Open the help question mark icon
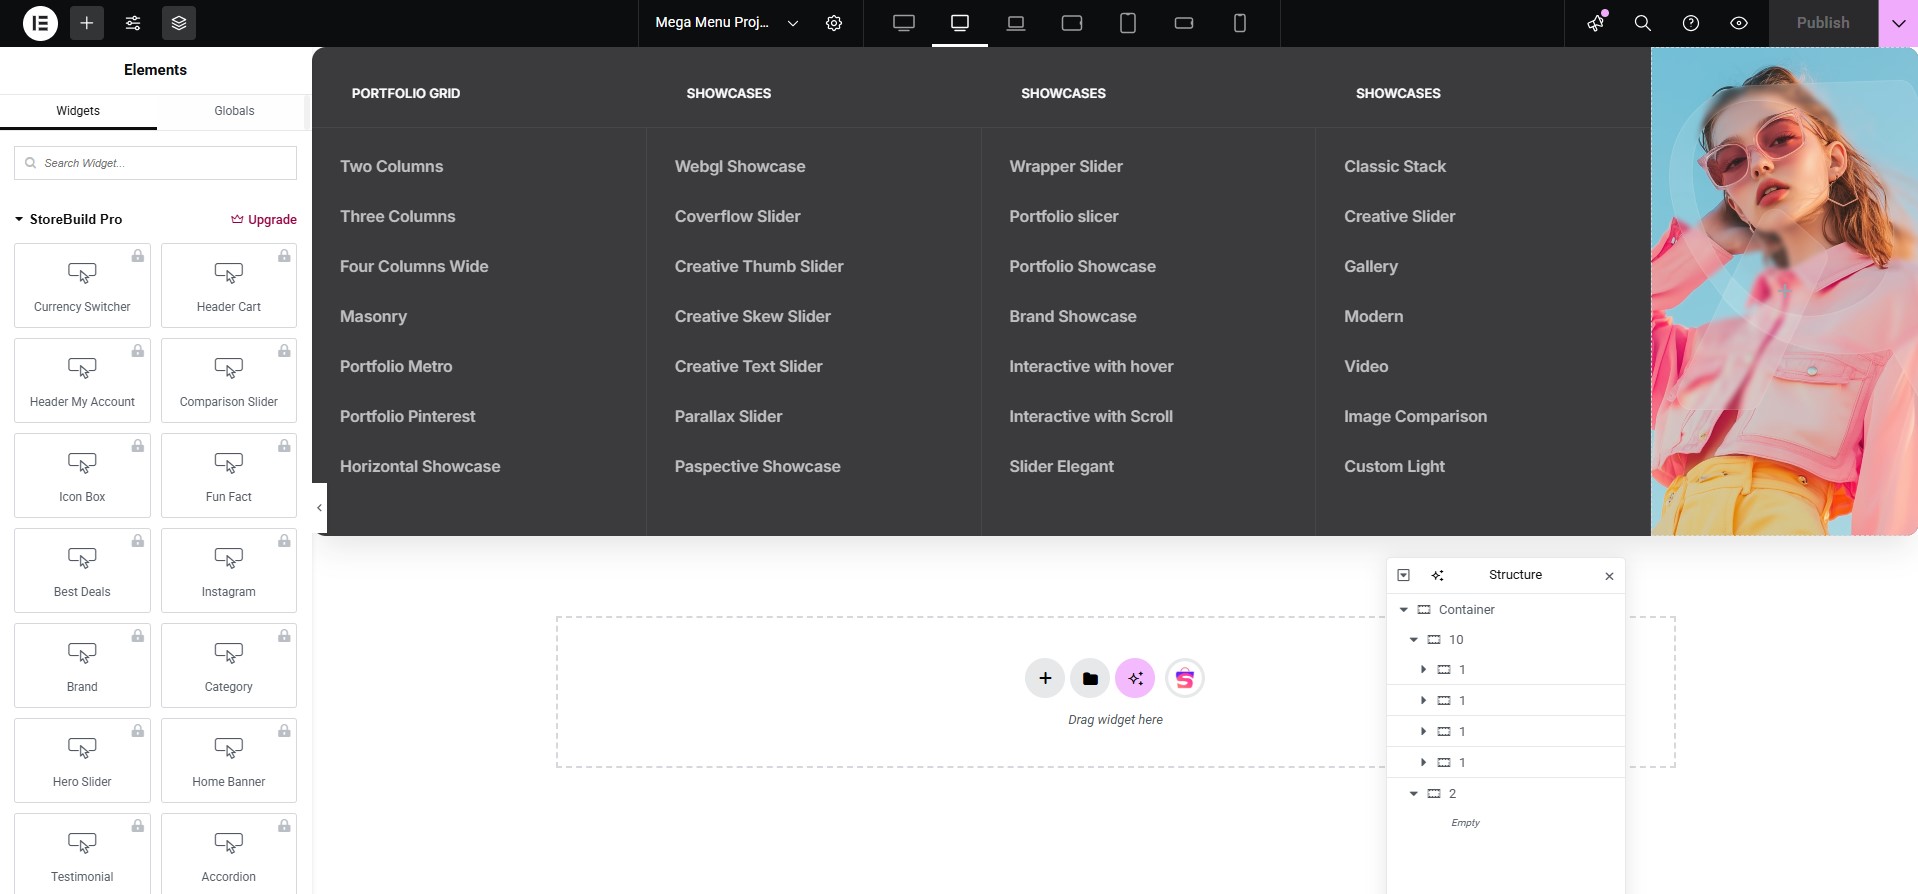This screenshot has height=894, width=1918. [1691, 23]
